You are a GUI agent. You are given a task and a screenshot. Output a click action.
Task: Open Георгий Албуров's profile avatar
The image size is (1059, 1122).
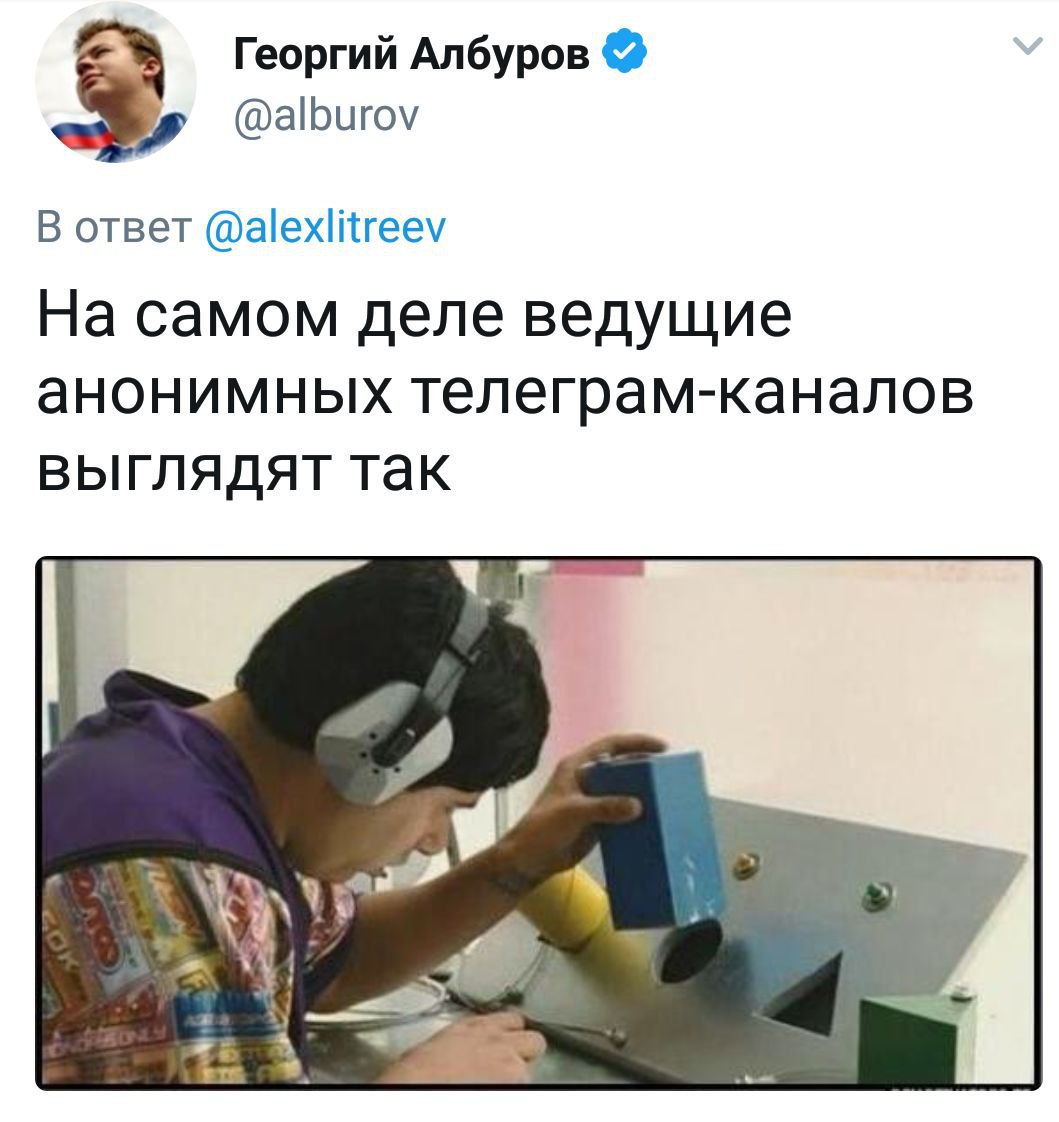116,82
